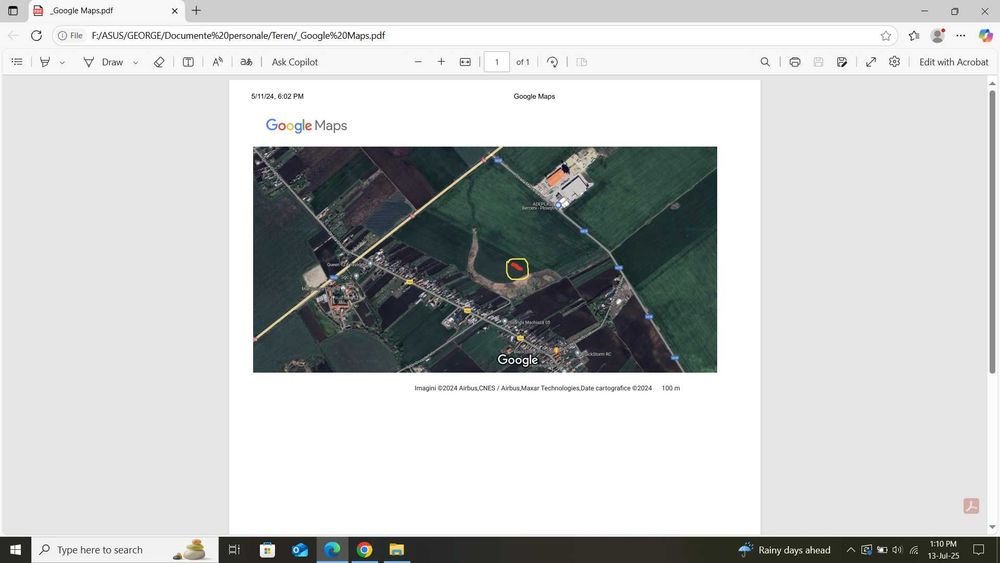Toggle the Page view icon
The image size is (1000, 563).
582,62
